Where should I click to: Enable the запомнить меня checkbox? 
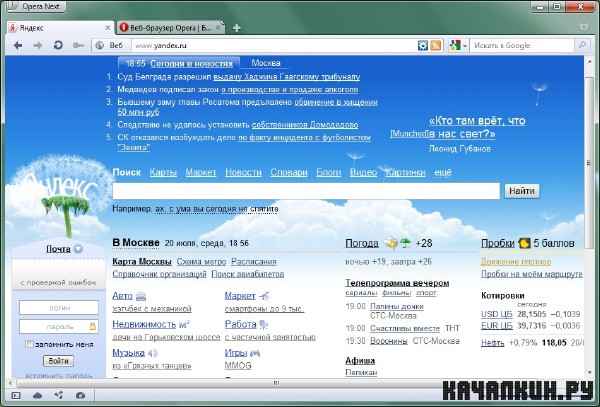[29, 344]
